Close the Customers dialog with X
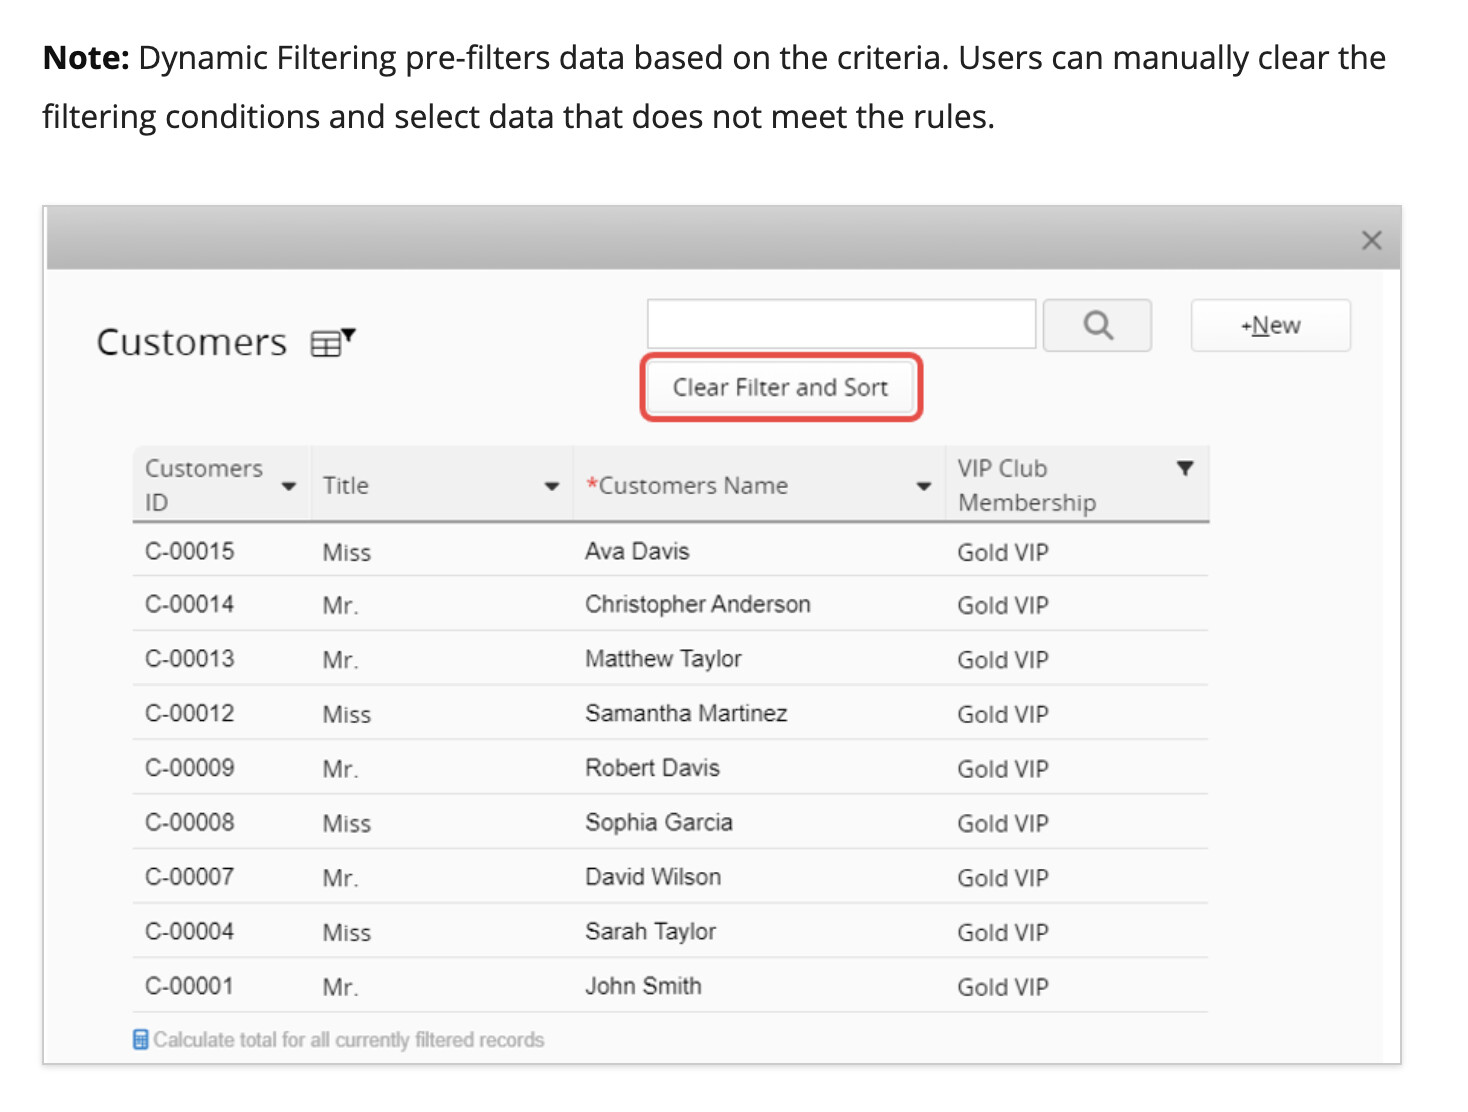The height and width of the screenshot is (1112, 1468). point(1371,240)
